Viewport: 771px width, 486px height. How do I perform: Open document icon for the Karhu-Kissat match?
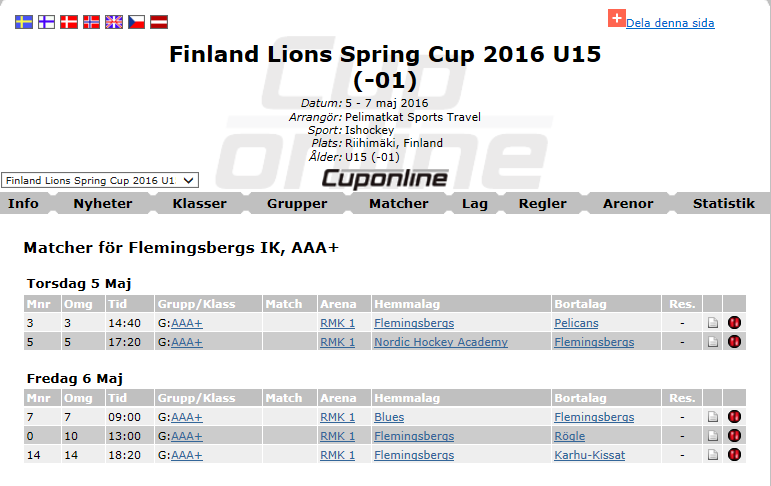coord(713,455)
